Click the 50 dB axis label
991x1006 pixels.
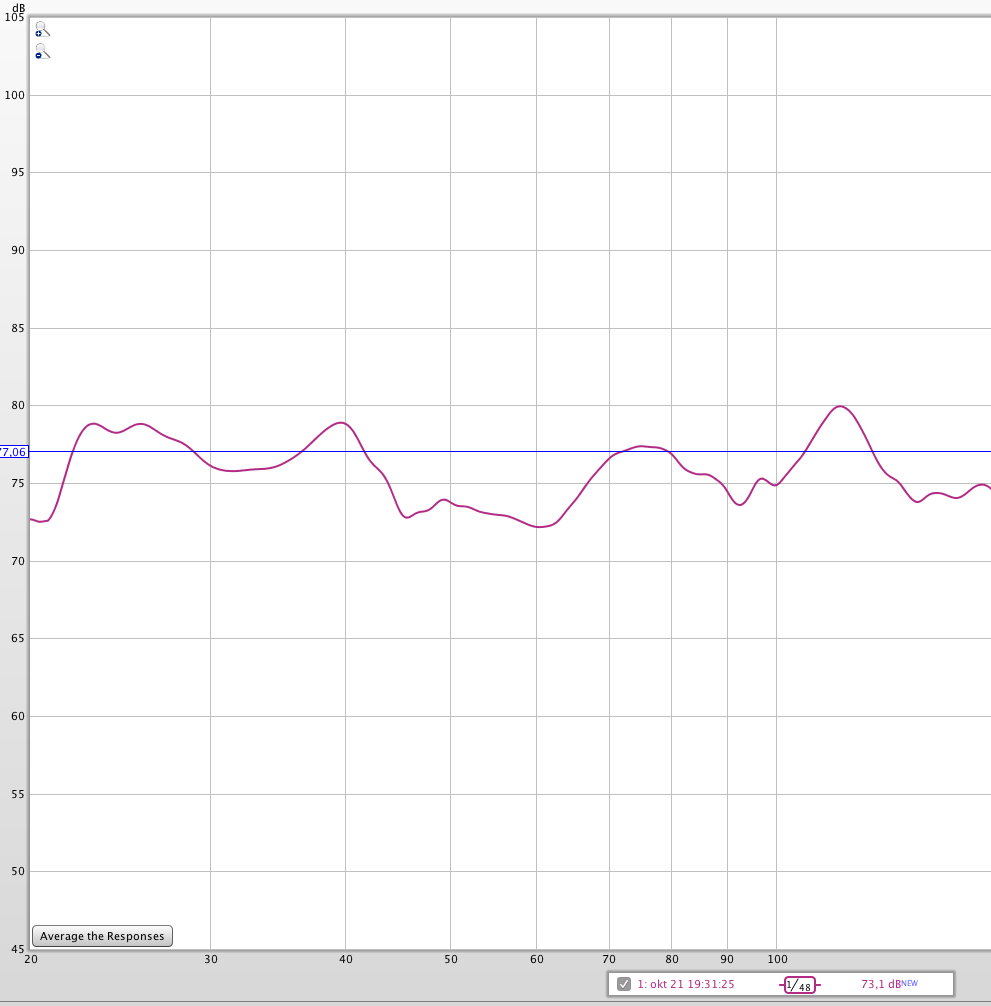(x=18, y=871)
